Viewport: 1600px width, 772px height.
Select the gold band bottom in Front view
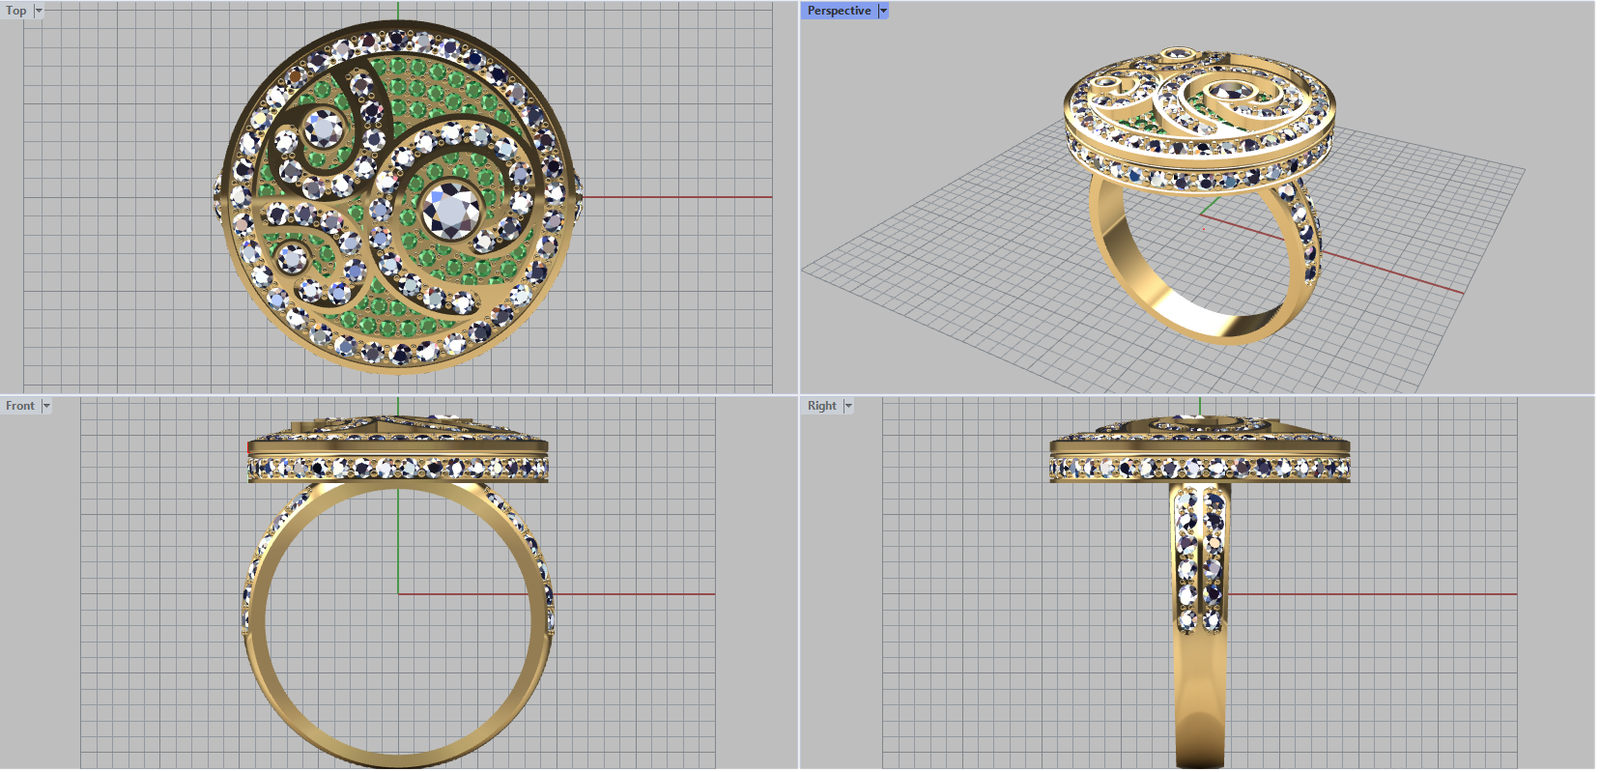398,758
